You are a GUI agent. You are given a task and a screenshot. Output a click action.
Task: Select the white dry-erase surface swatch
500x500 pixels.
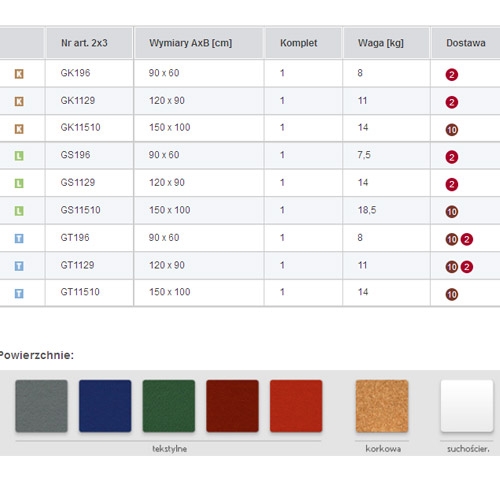click(467, 406)
